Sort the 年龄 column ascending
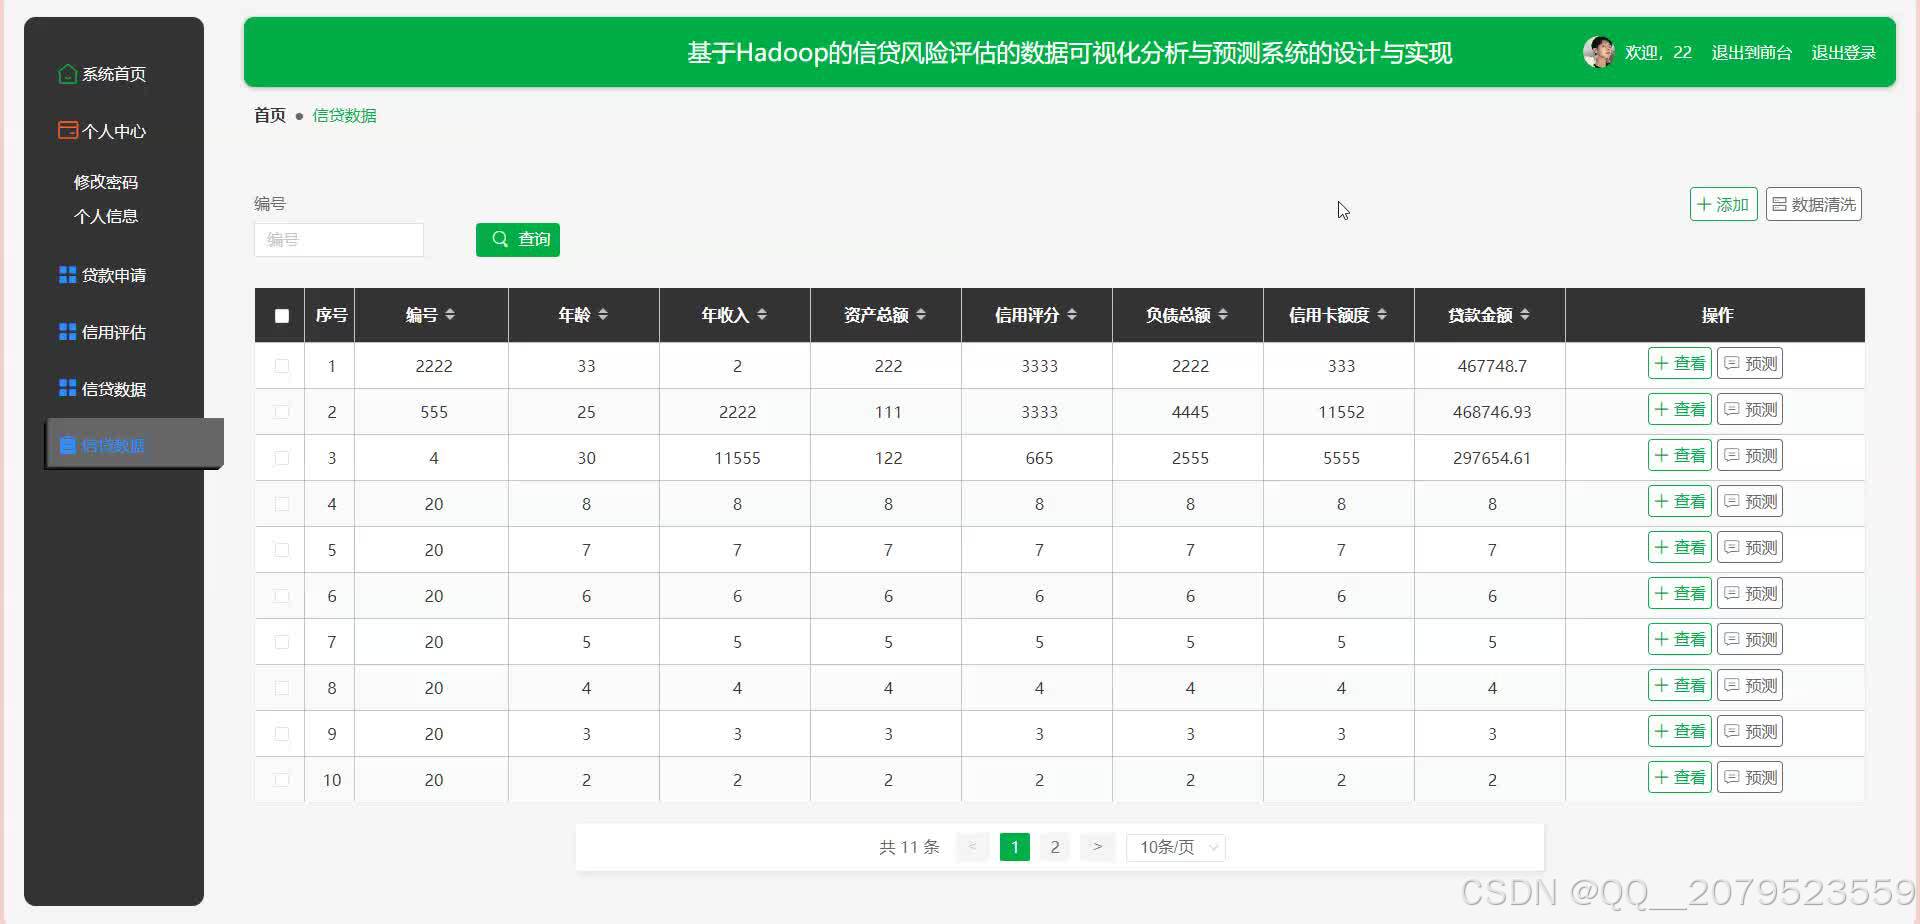Screen dimensions: 1920x924 [x=603, y=309]
